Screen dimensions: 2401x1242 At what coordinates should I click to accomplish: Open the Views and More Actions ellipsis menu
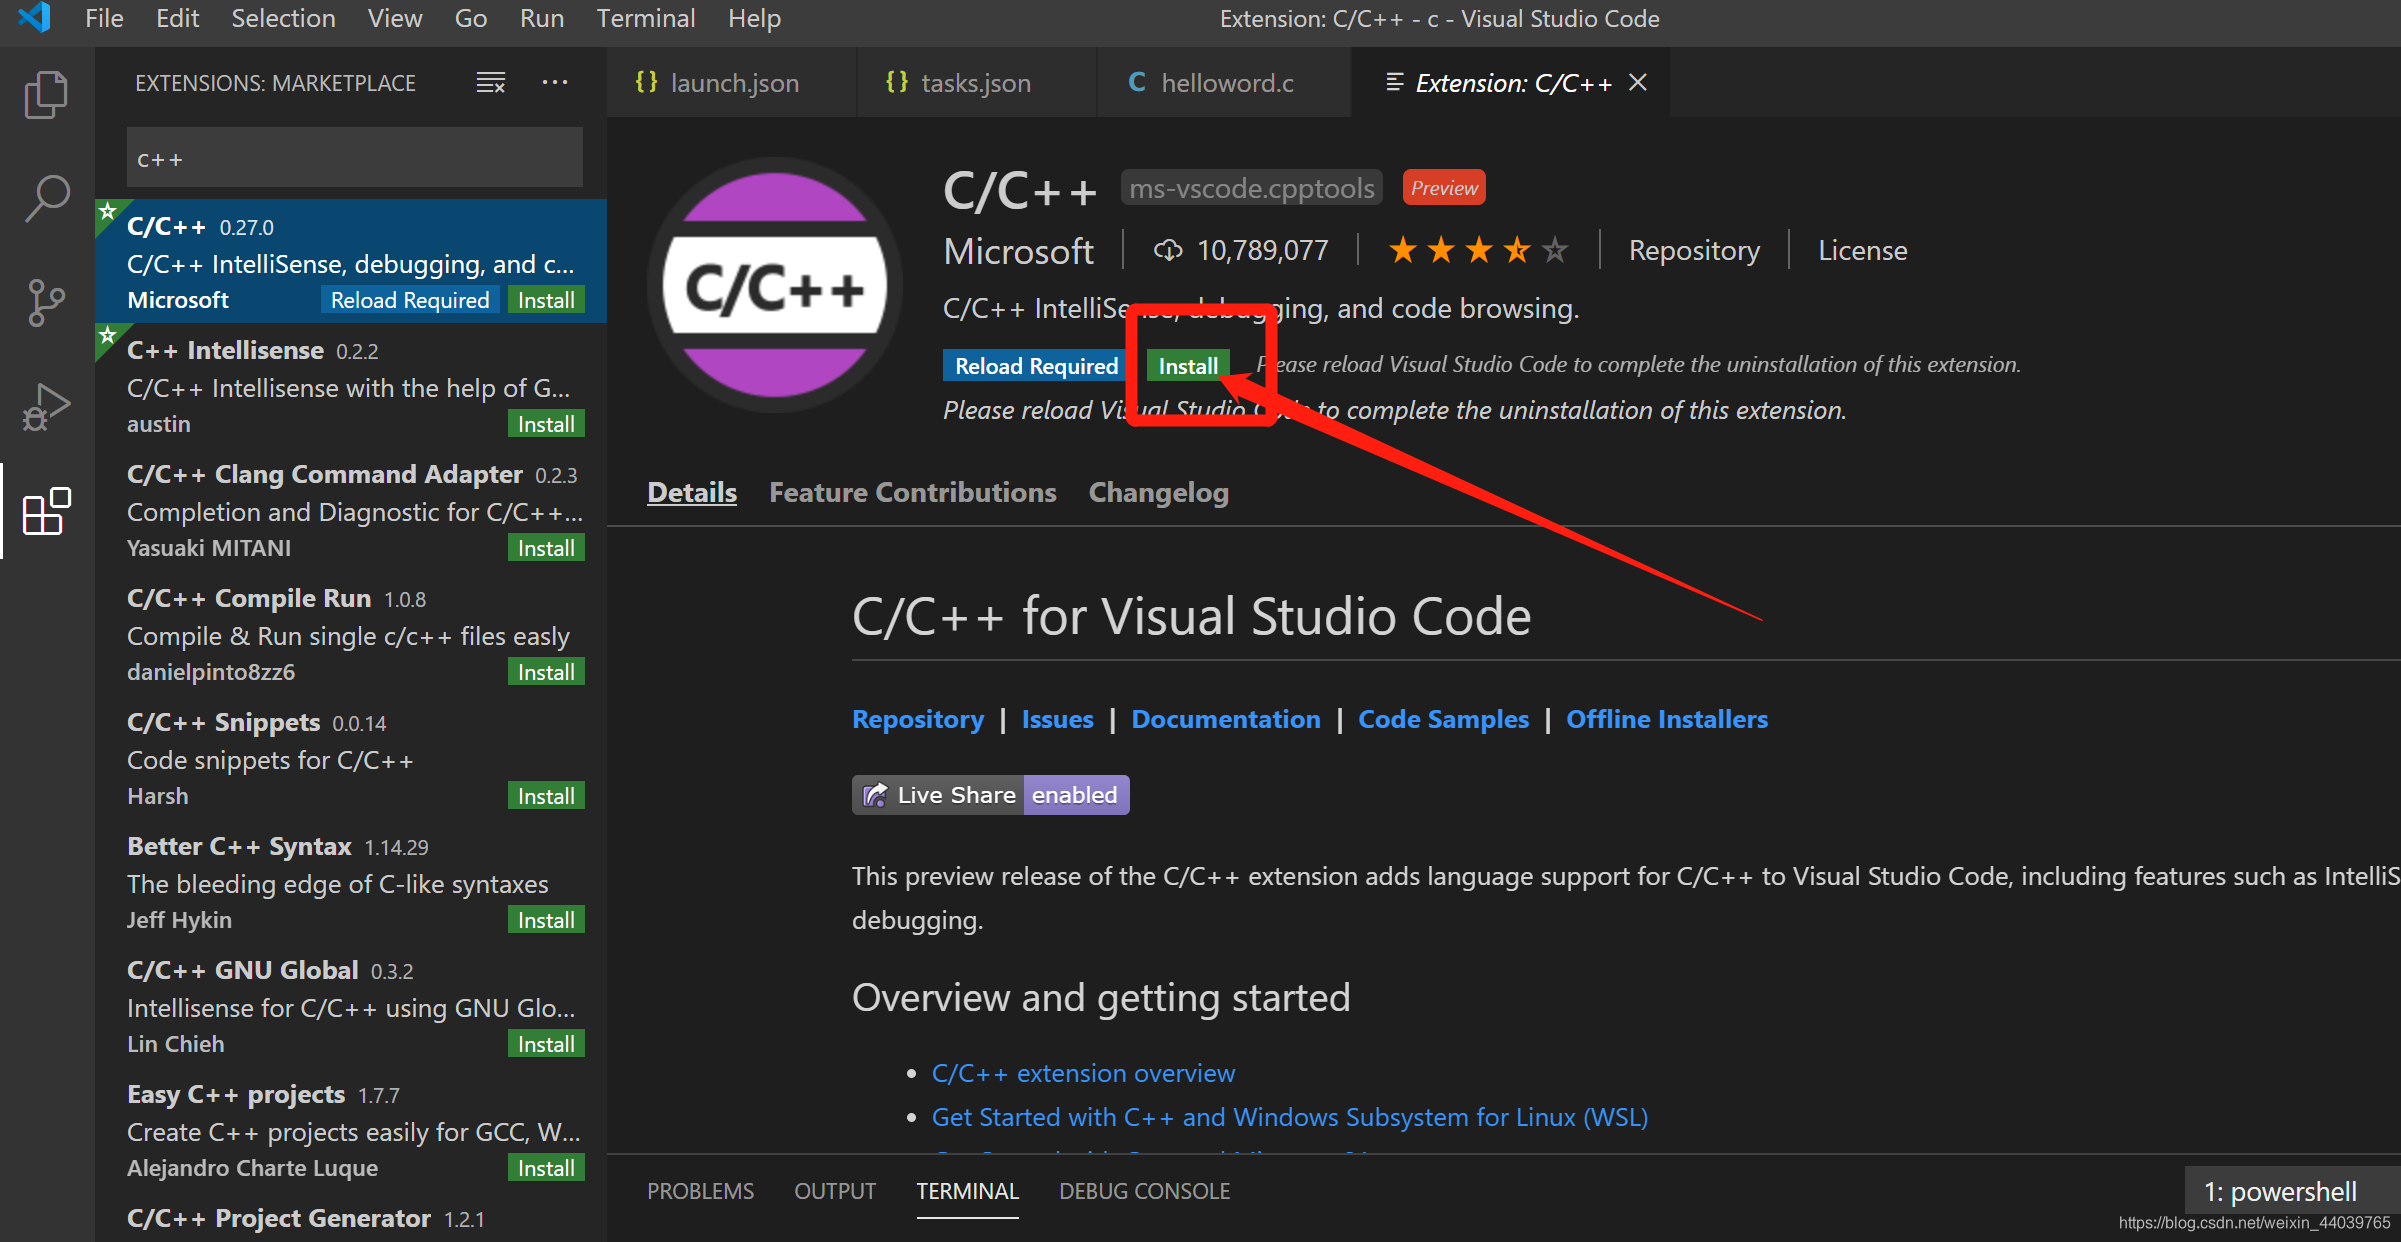coord(555,83)
